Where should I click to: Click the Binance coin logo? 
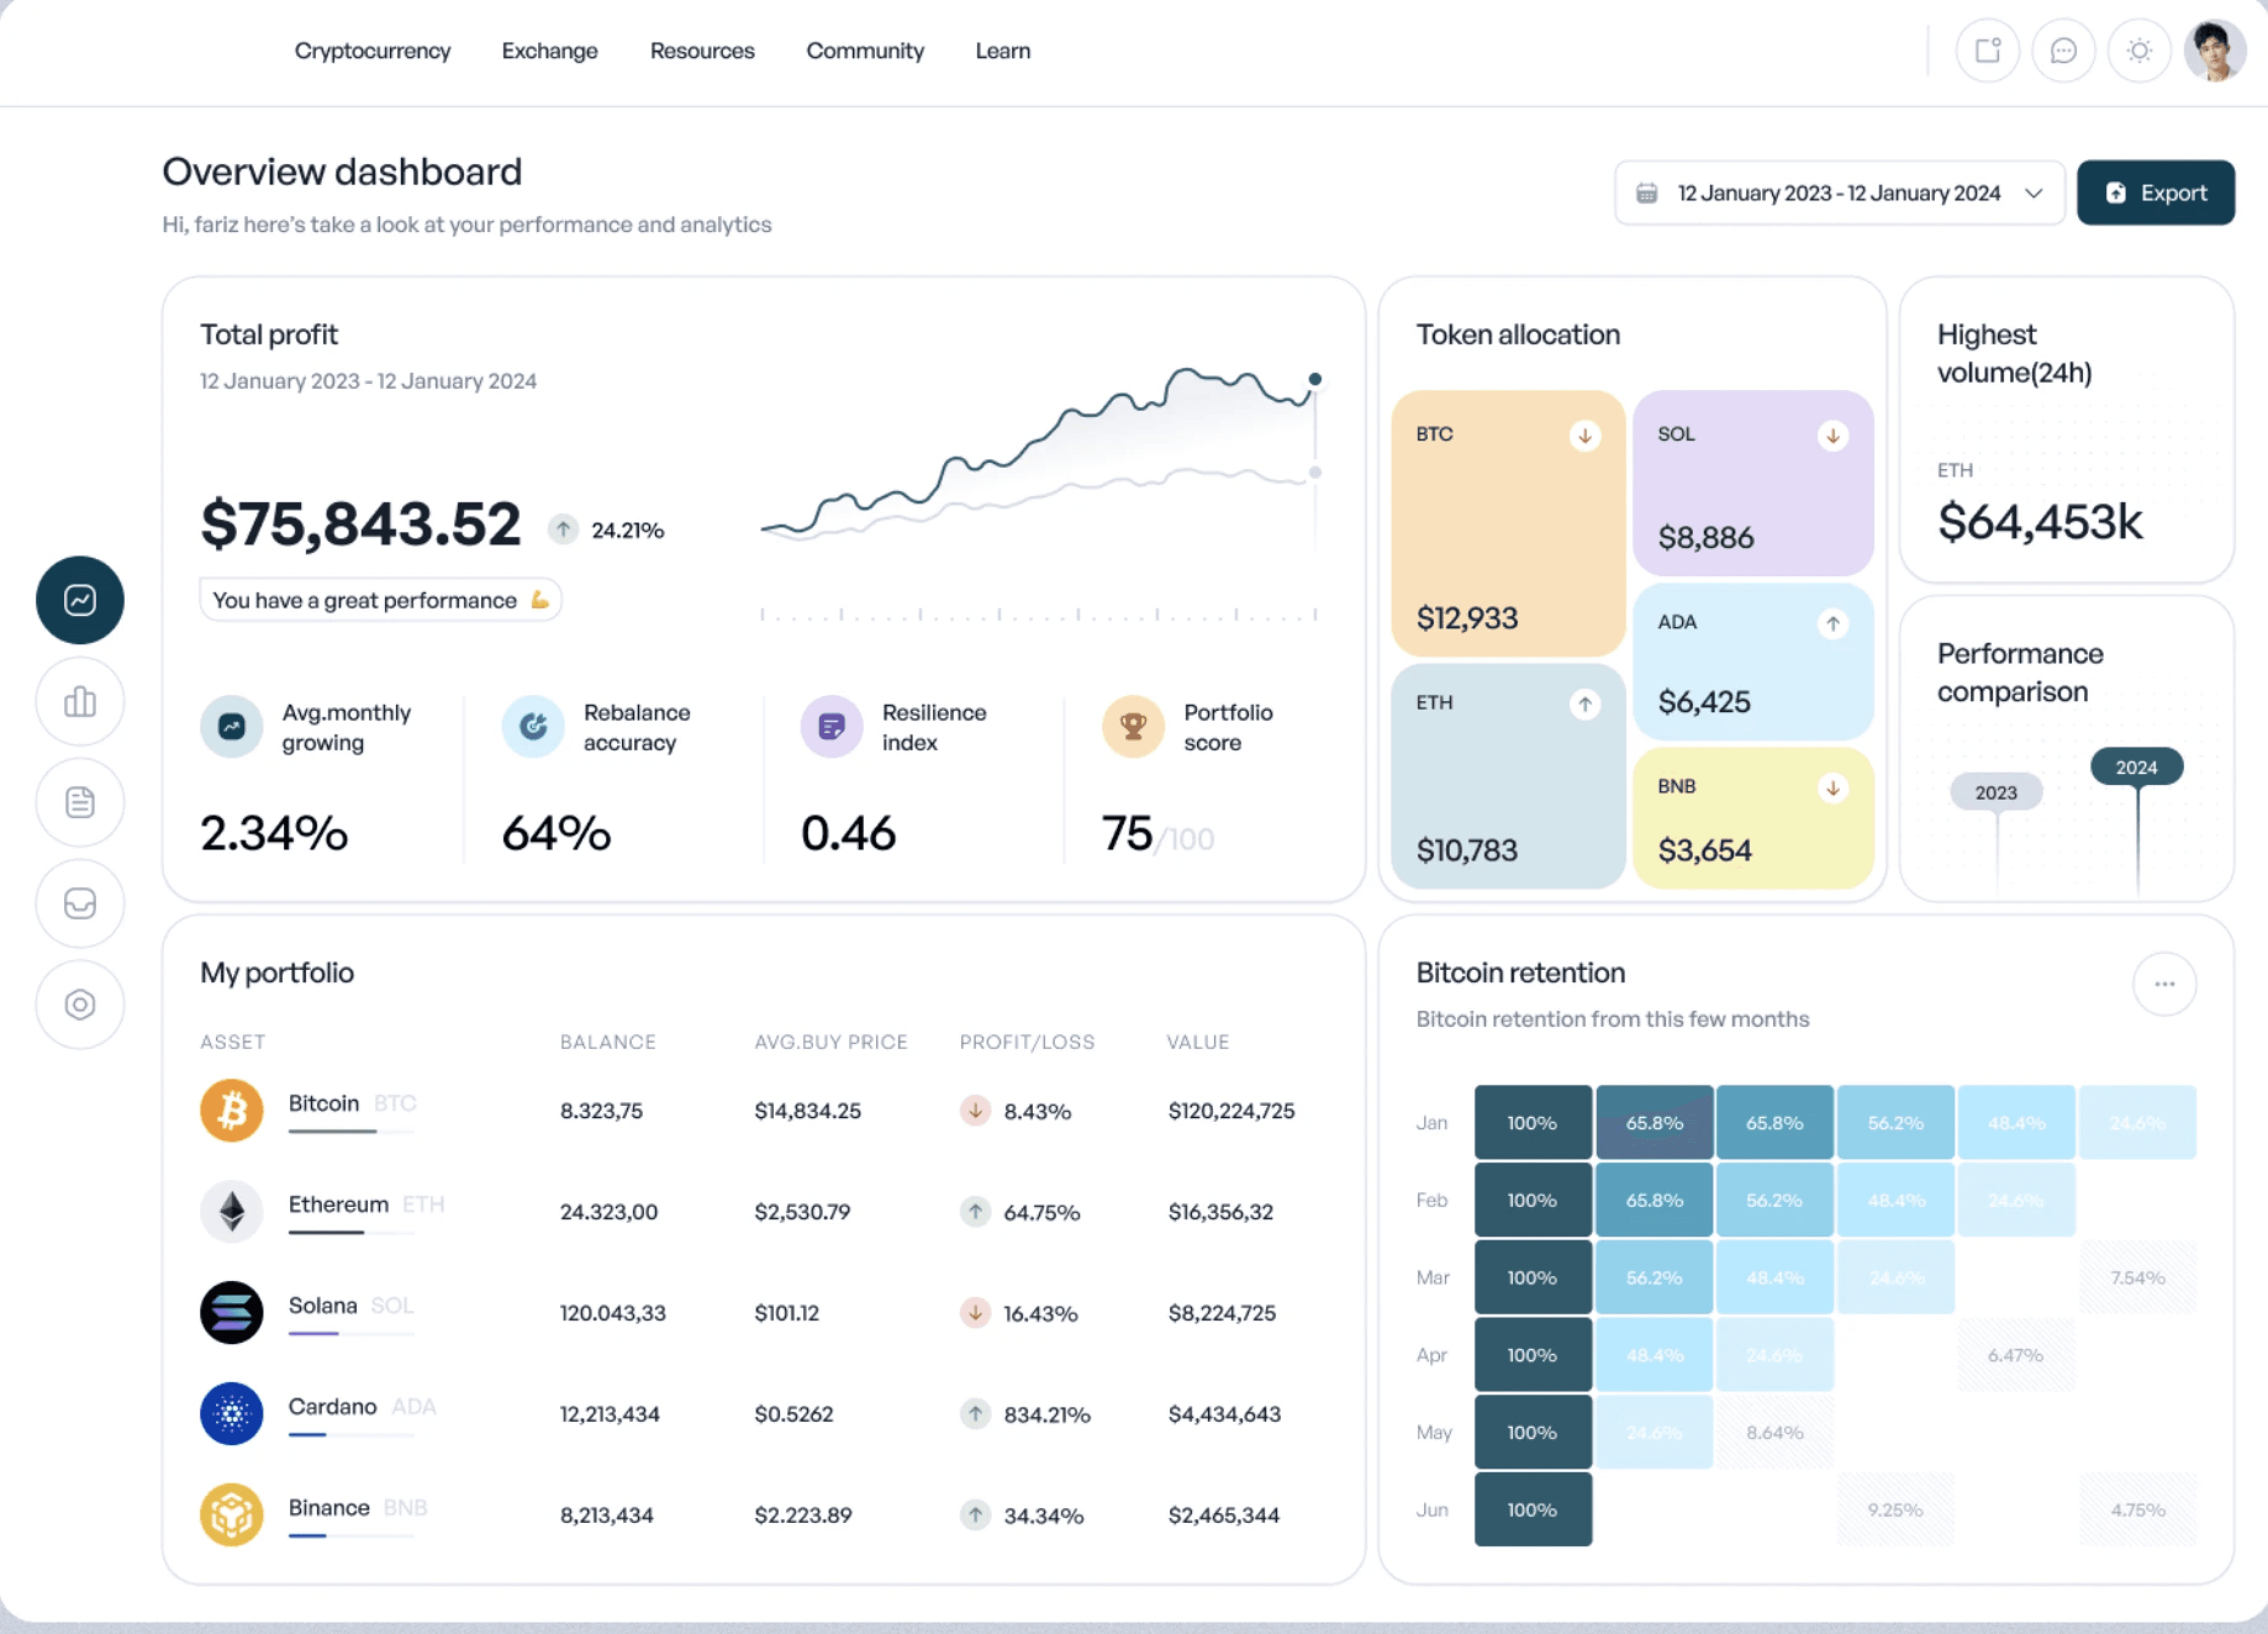231,1514
